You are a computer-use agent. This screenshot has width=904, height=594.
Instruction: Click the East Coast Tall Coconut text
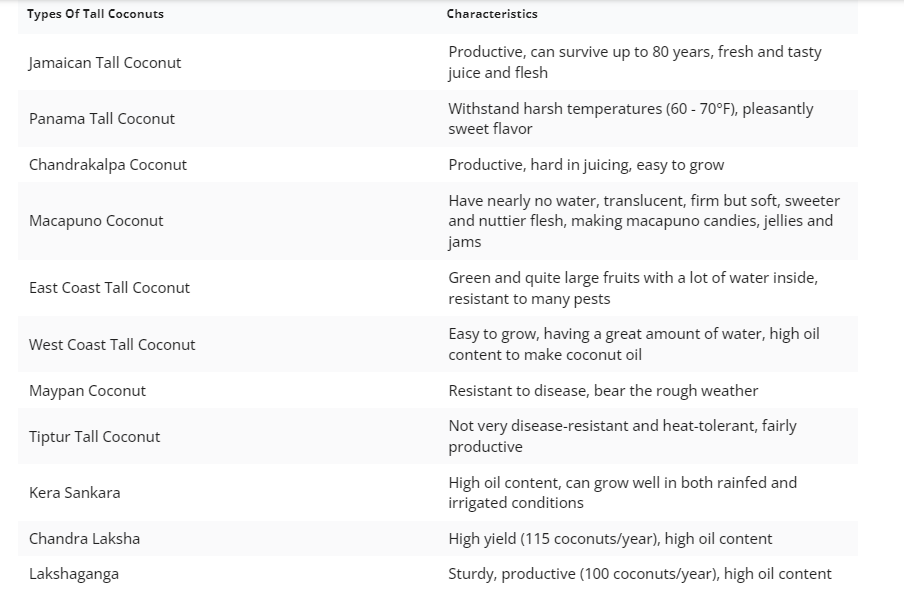[110, 287]
